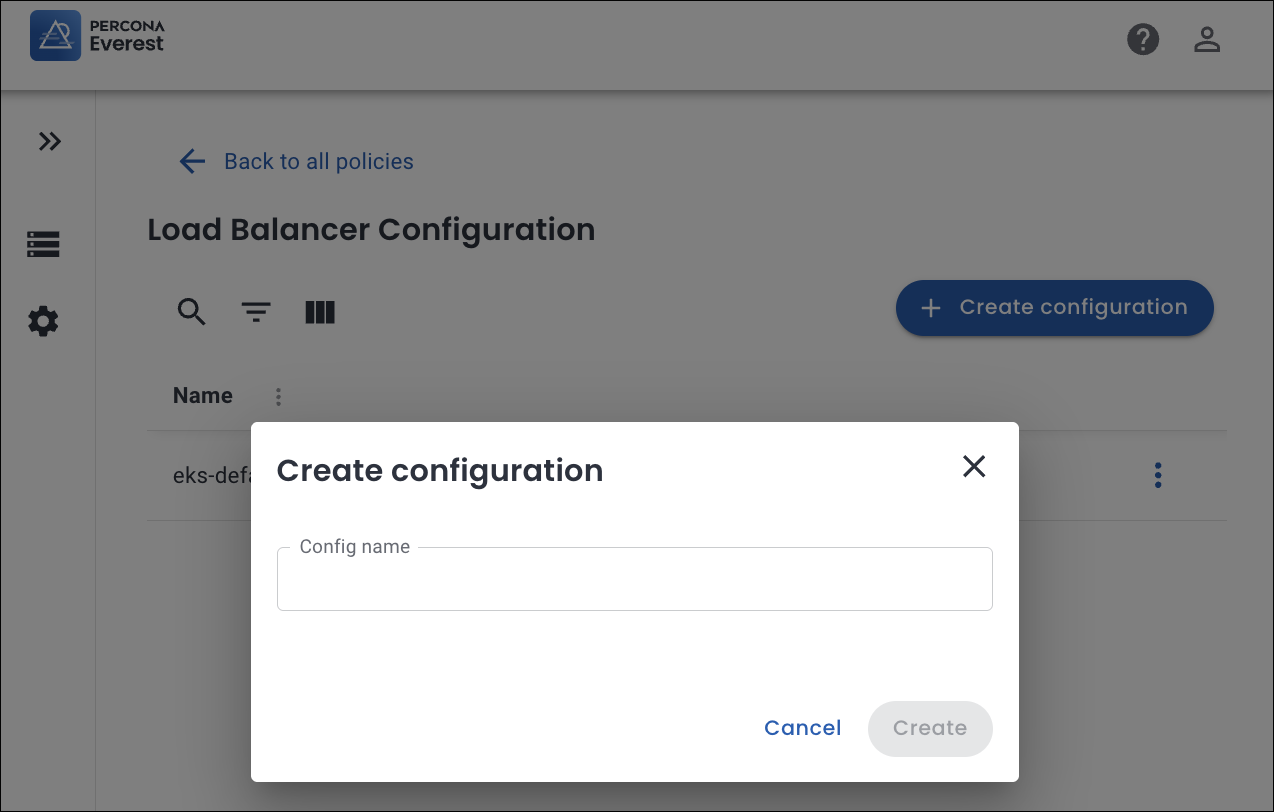Open the settings gear in sidebar

coord(43,322)
